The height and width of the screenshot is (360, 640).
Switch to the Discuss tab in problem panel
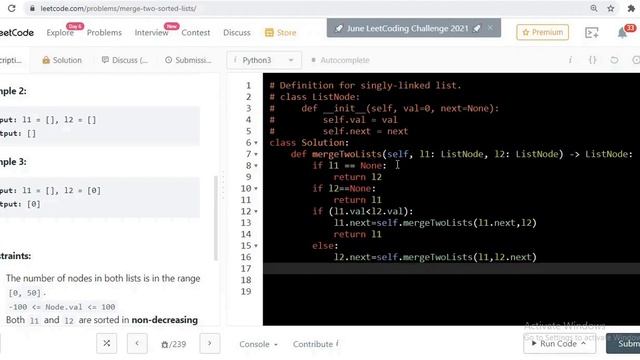click(x=125, y=60)
